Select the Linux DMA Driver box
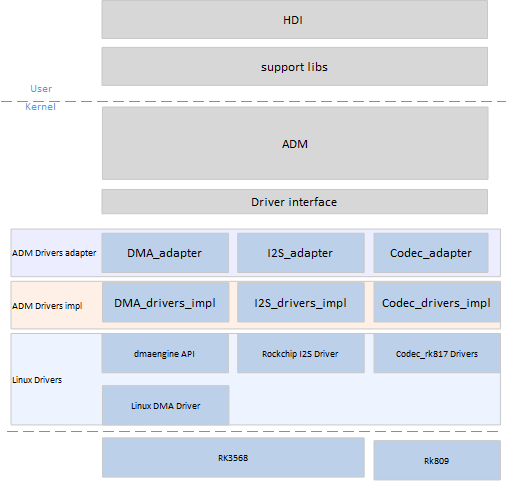The image size is (506, 481). tap(166, 405)
